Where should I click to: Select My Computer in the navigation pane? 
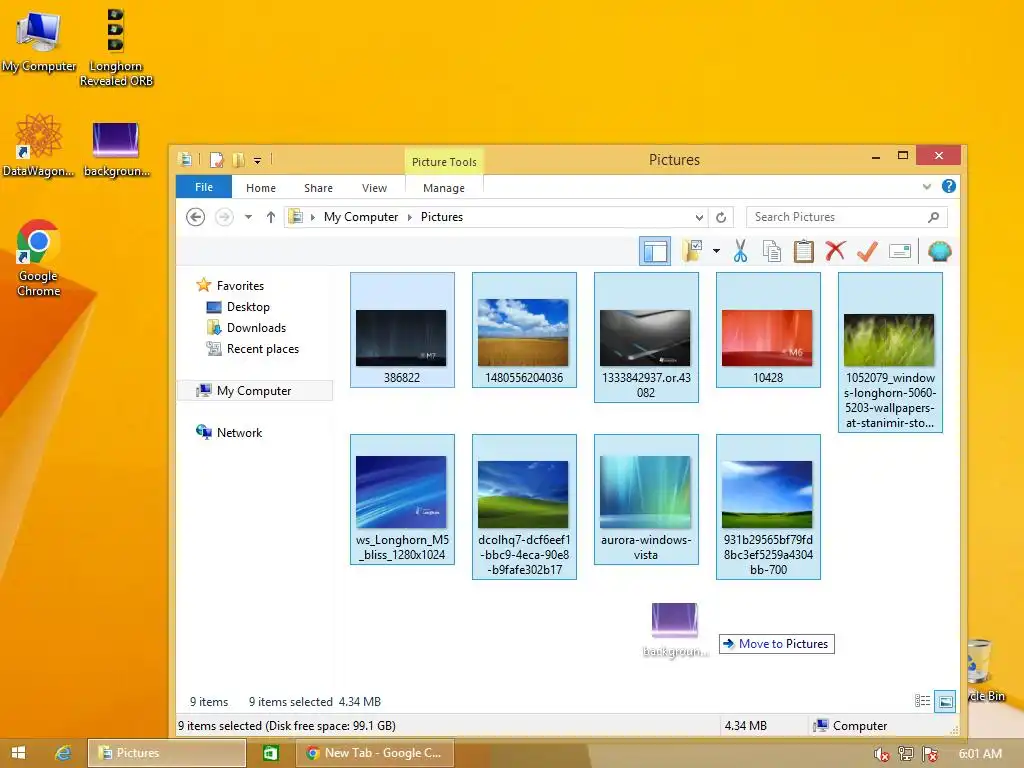[255, 391]
